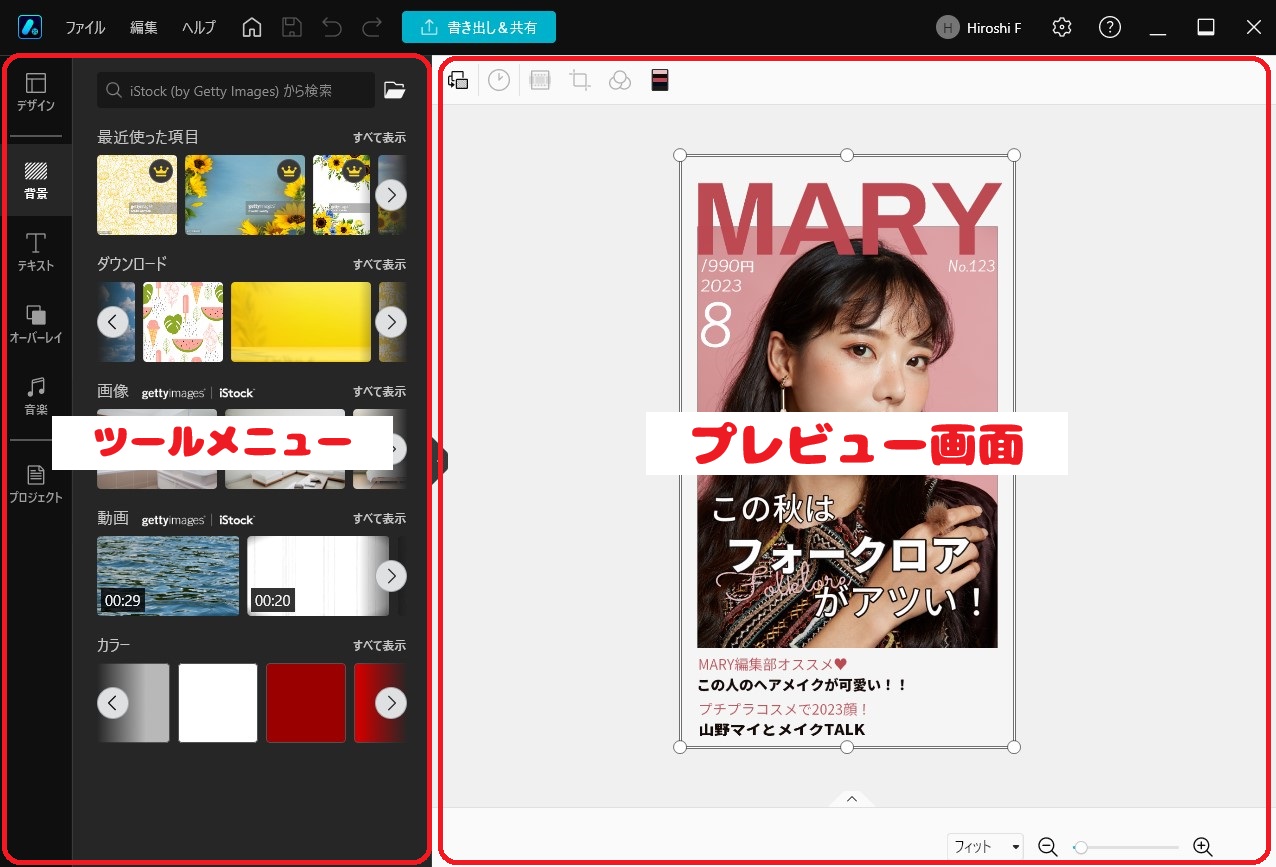Open settings gear icon
The image size is (1276, 867).
tap(1062, 28)
